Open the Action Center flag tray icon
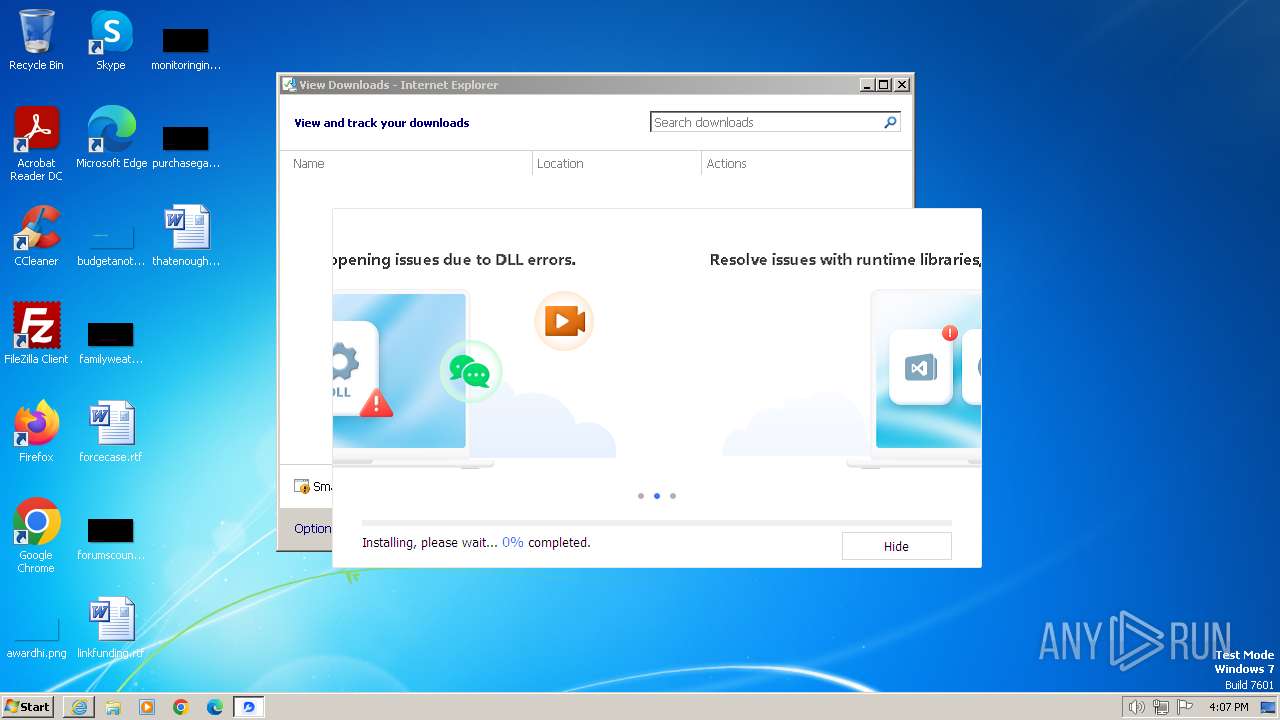1280x720 pixels. tap(1185, 707)
